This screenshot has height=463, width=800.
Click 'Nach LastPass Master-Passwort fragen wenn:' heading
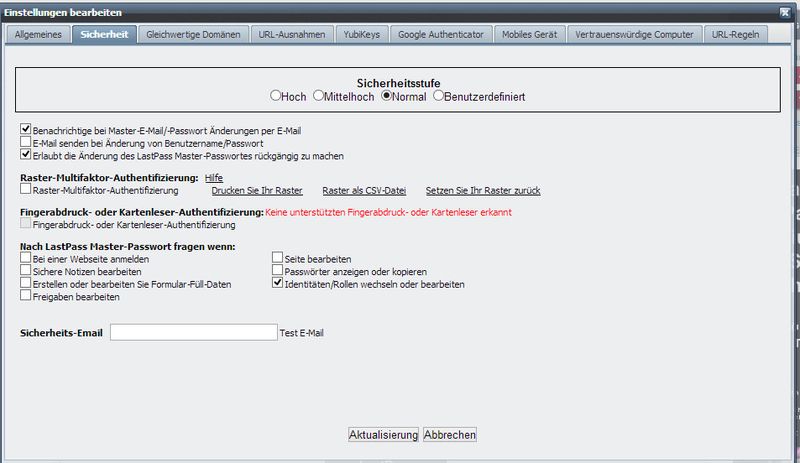coord(128,247)
